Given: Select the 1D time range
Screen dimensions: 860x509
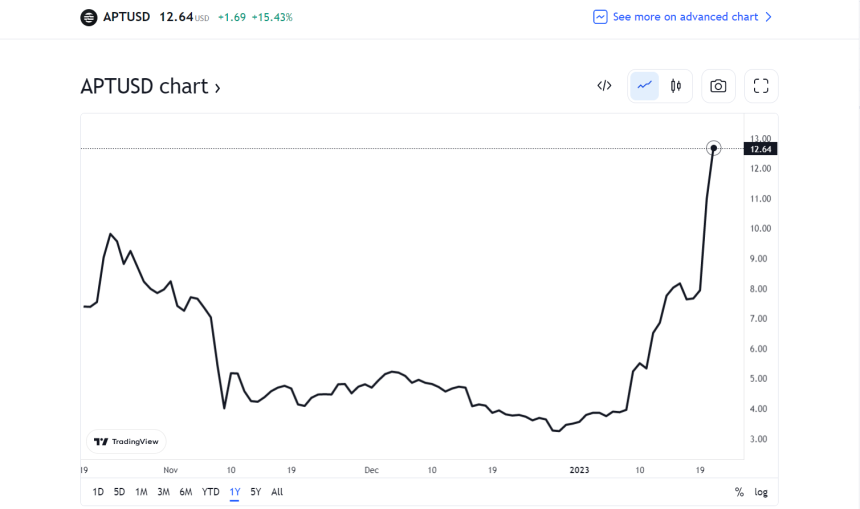Looking at the screenshot, I should coord(98,492).
